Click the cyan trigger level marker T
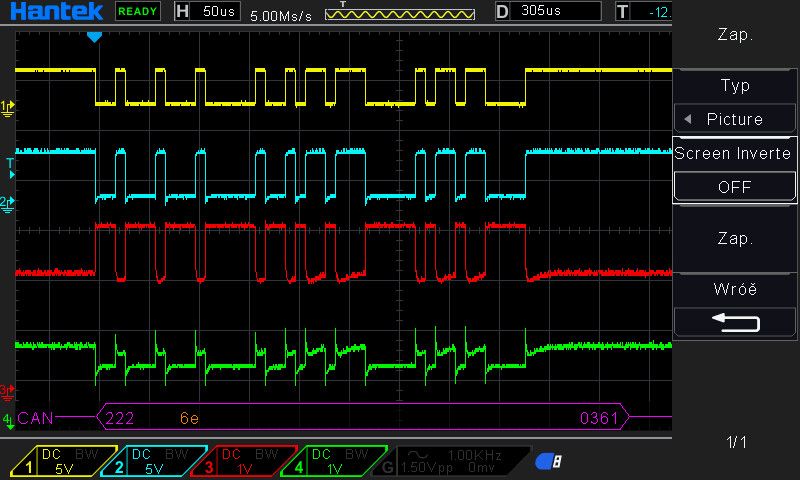The width and height of the screenshot is (800, 480). (x=10, y=168)
